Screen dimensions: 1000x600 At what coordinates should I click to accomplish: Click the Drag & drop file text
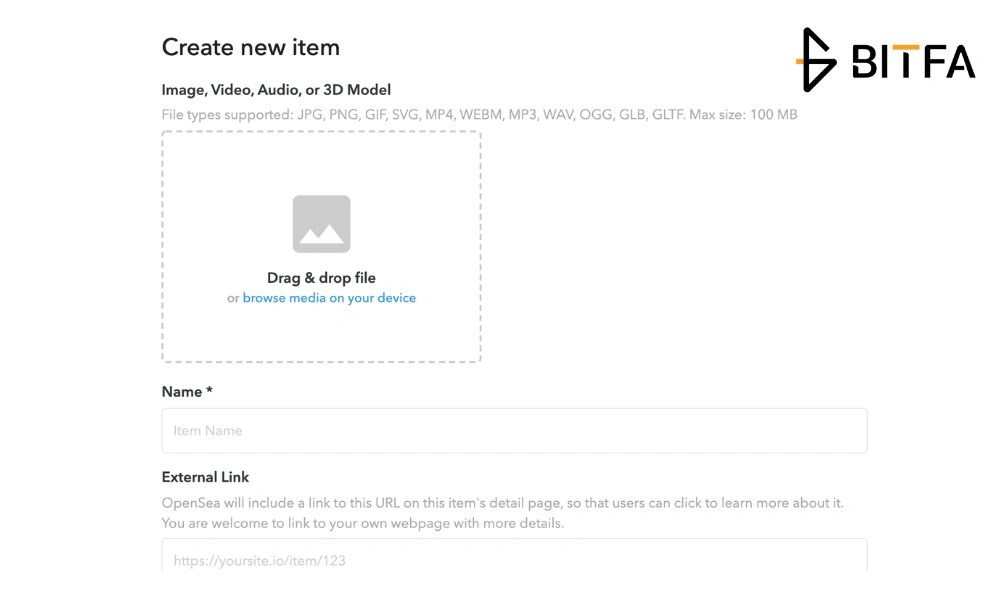coord(321,277)
